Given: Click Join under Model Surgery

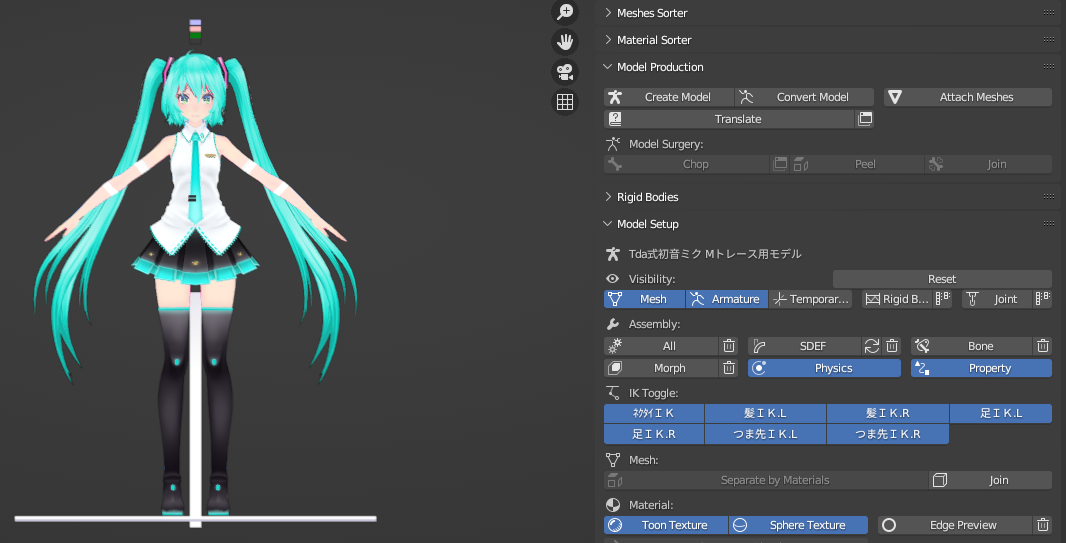Looking at the screenshot, I should (x=988, y=164).
